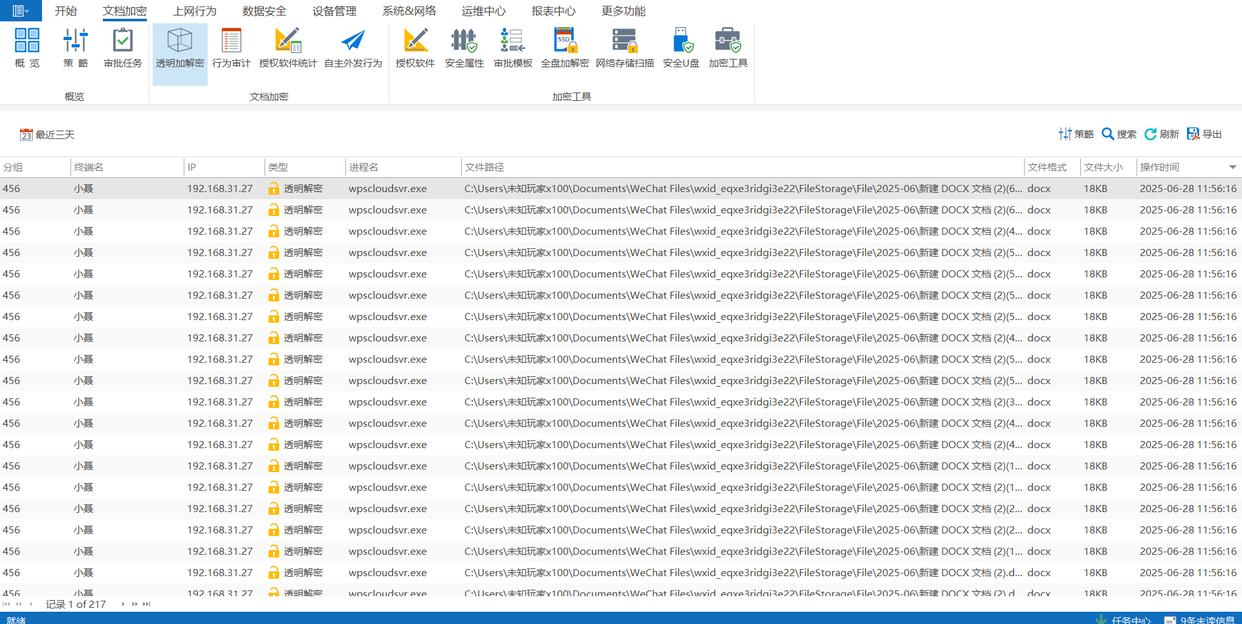Click the 授权软件统计 icon
This screenshot has height=624, width=1242.
(x=288, y=48)
